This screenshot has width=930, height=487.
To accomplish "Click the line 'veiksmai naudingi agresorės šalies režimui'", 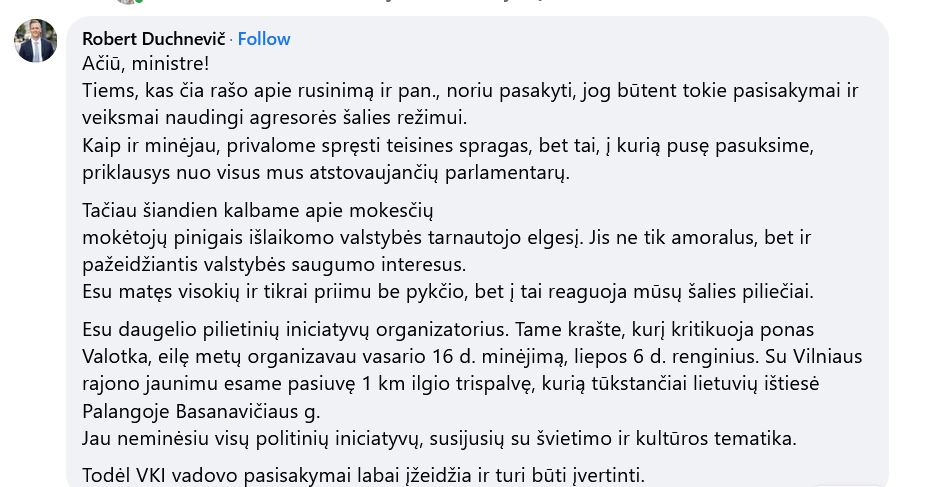I will pos(275,117).
